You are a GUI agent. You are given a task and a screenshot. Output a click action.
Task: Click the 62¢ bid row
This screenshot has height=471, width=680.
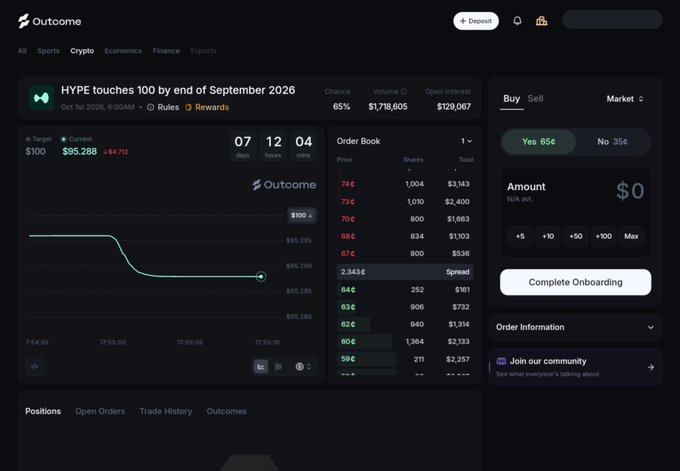tap(405, 324)
